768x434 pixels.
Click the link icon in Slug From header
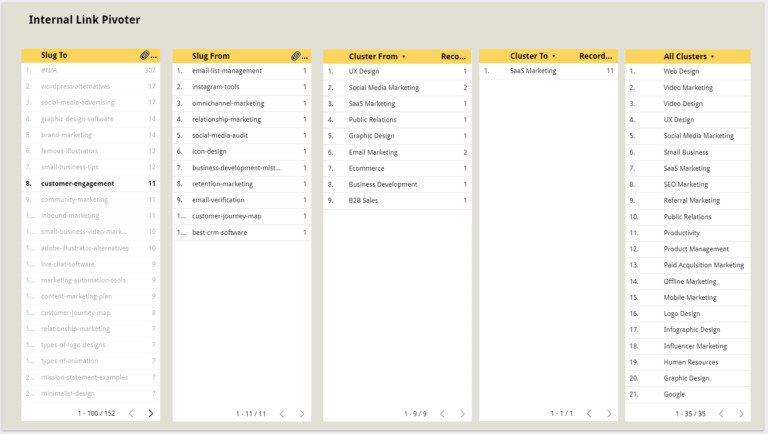tap(296, 56)
